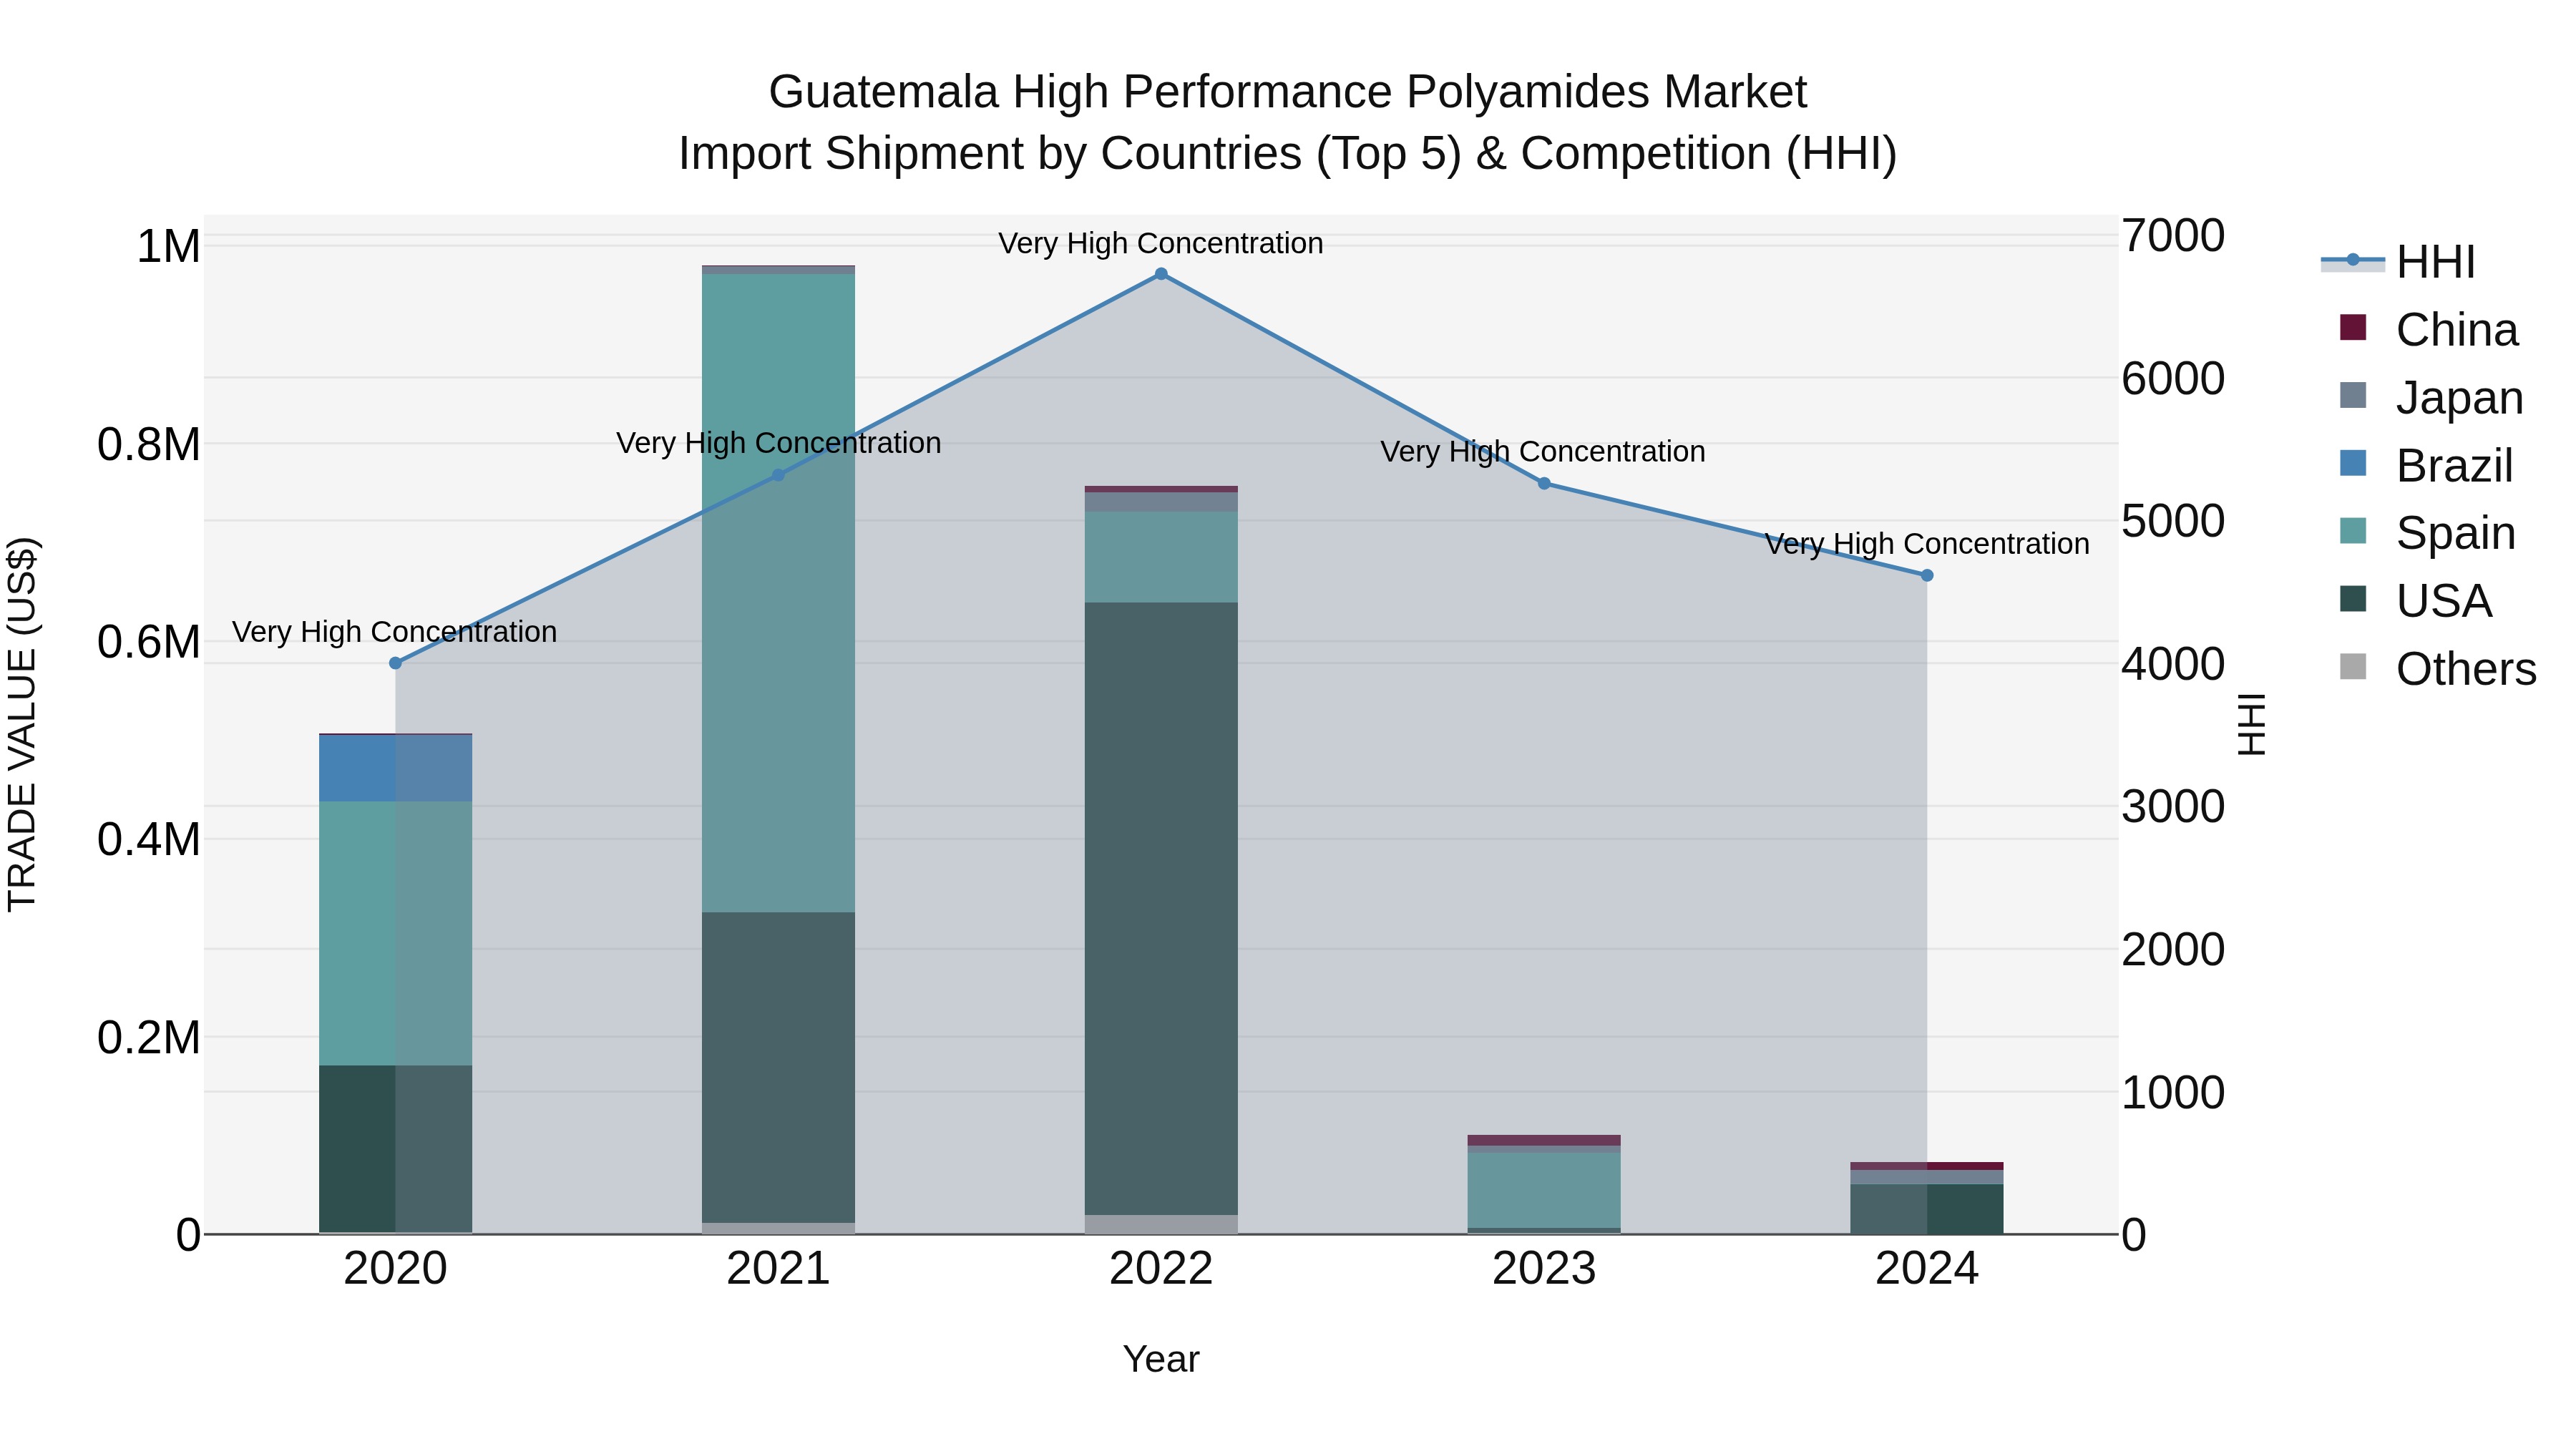Click USA's dark green legend swatch
This screenshot has width=2576, height=1449.
[2353, 598]
